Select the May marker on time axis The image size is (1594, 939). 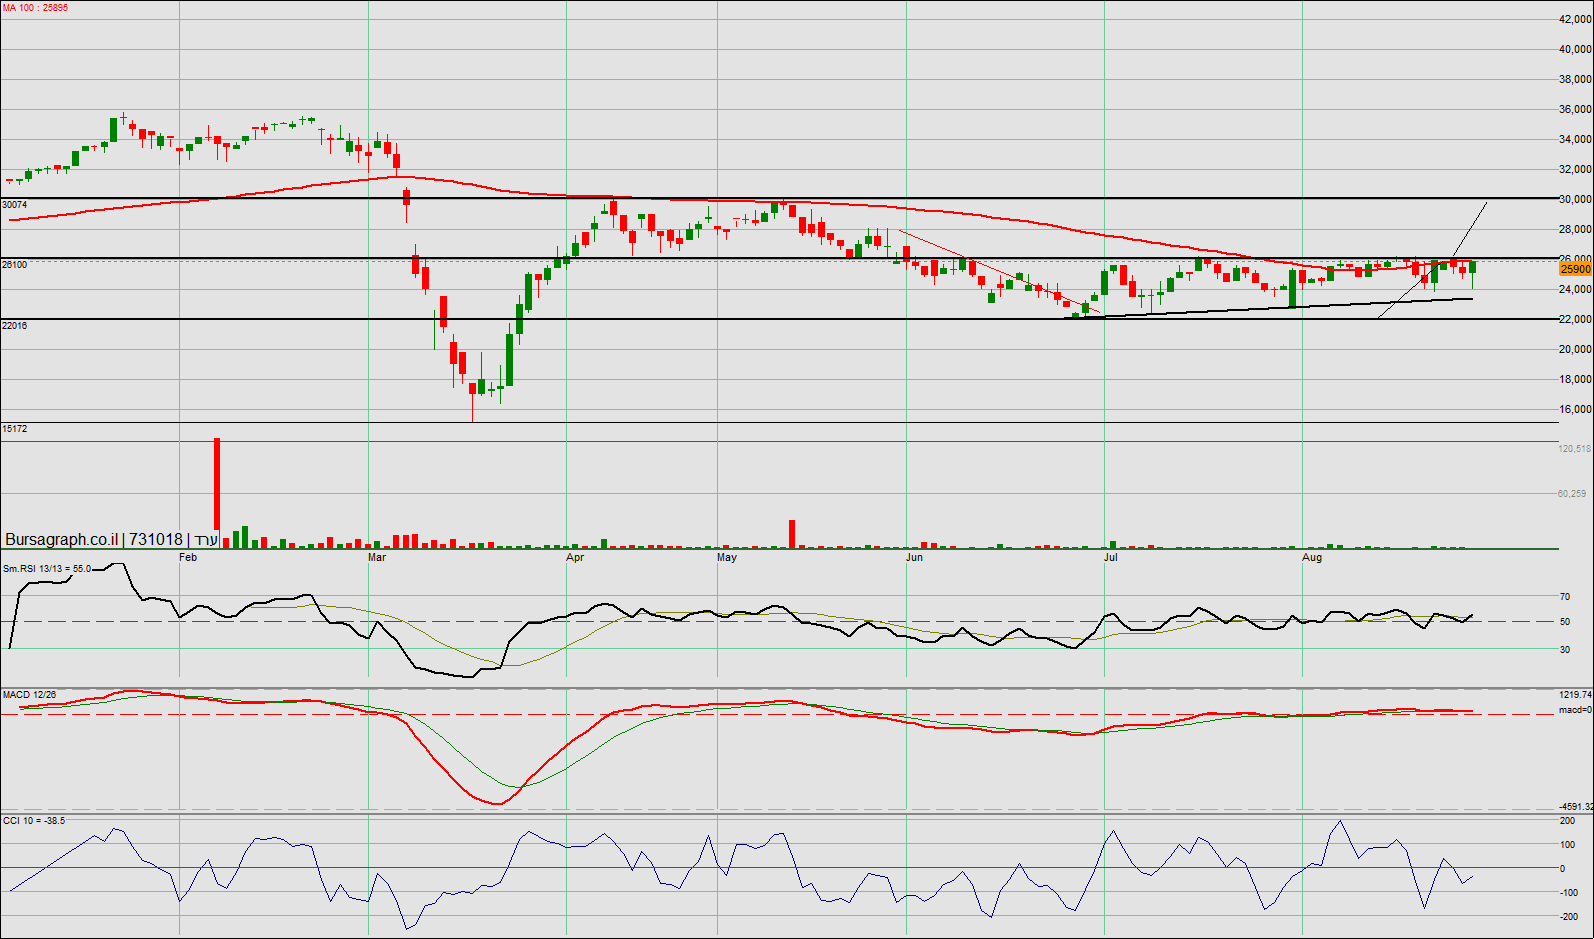(727, 557)
